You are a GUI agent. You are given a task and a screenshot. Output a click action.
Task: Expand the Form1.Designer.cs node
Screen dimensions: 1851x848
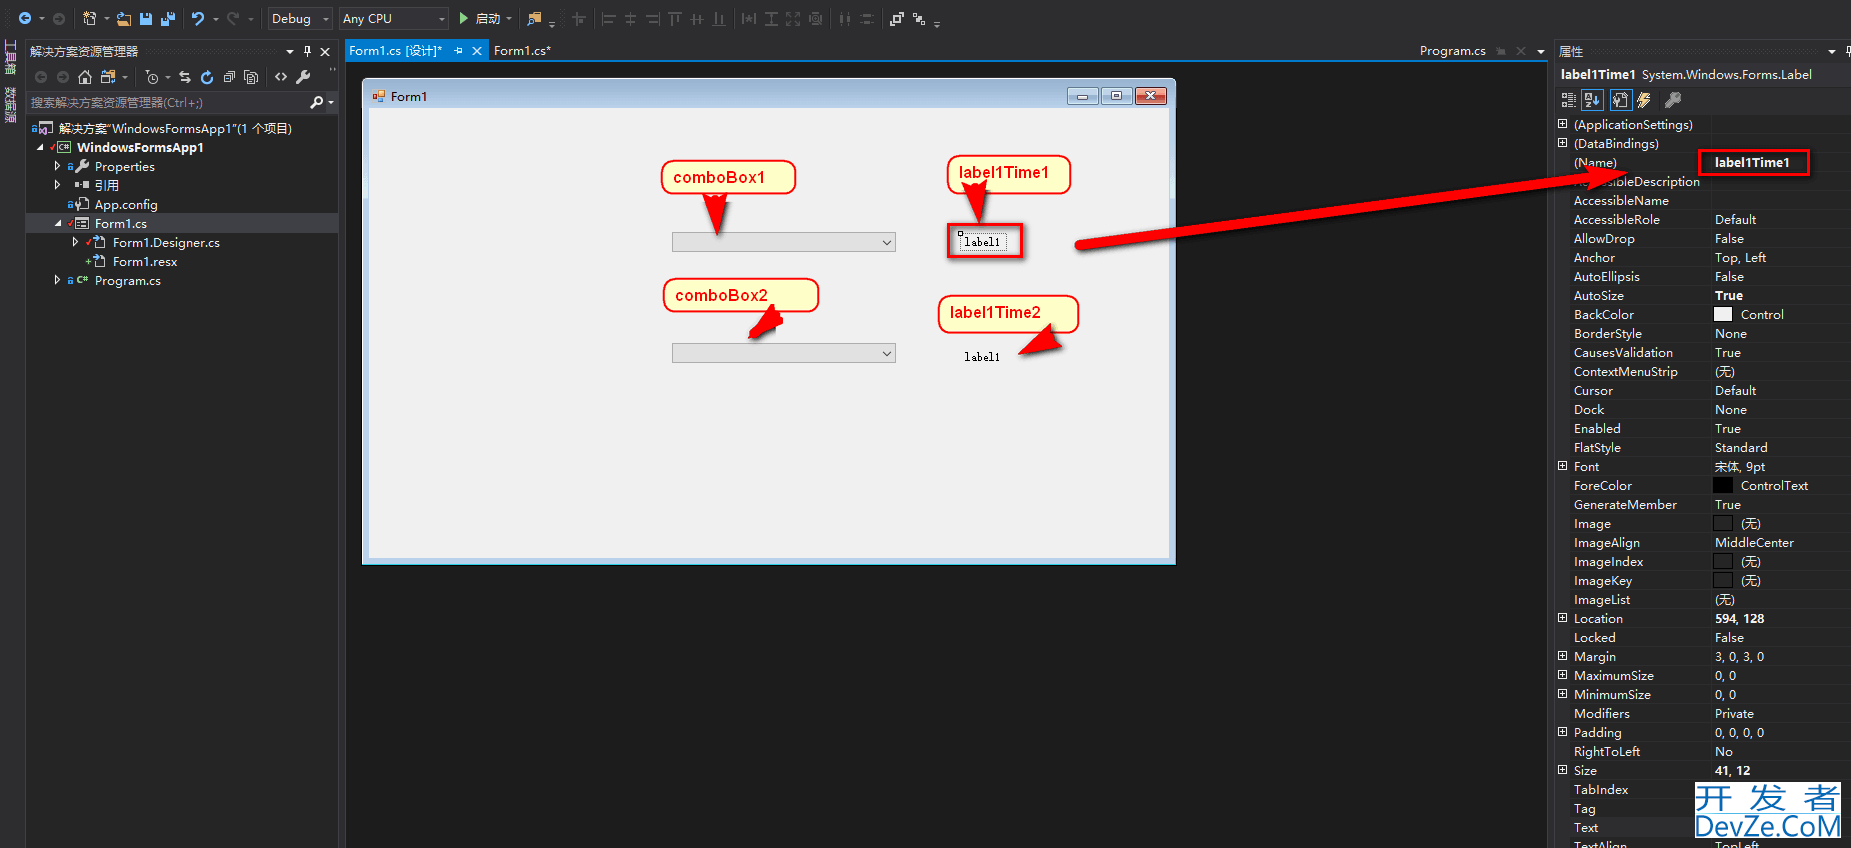[75, 242]
